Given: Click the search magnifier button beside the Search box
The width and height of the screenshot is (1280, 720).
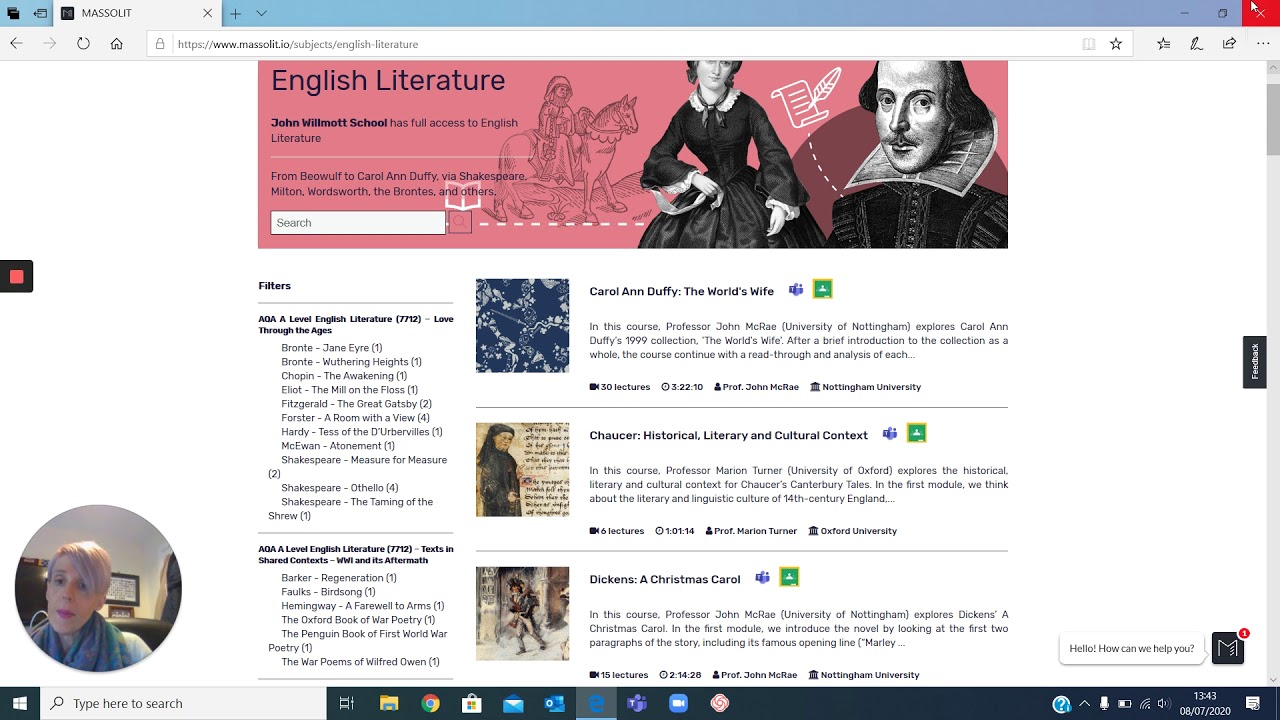Looking at the screenshot, I should [459, 222].
